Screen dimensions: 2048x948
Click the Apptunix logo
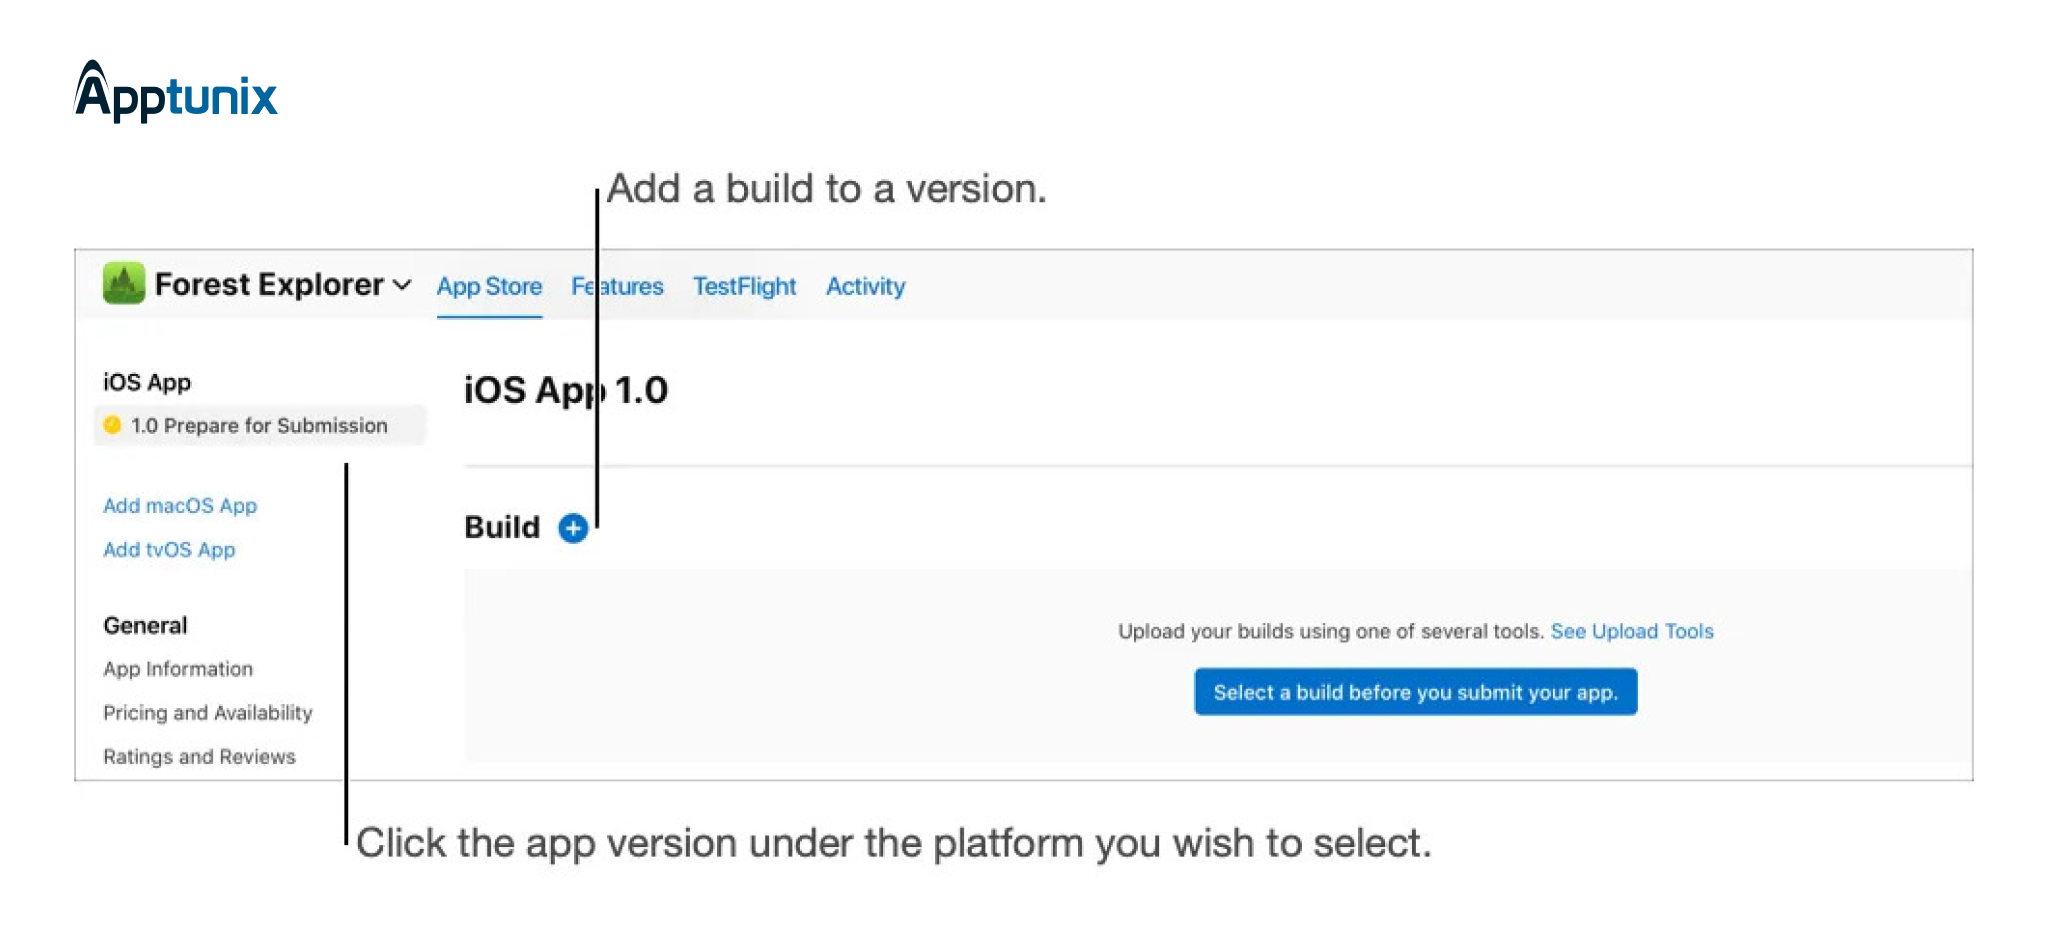pyautogui.click(x=176, y=95)
